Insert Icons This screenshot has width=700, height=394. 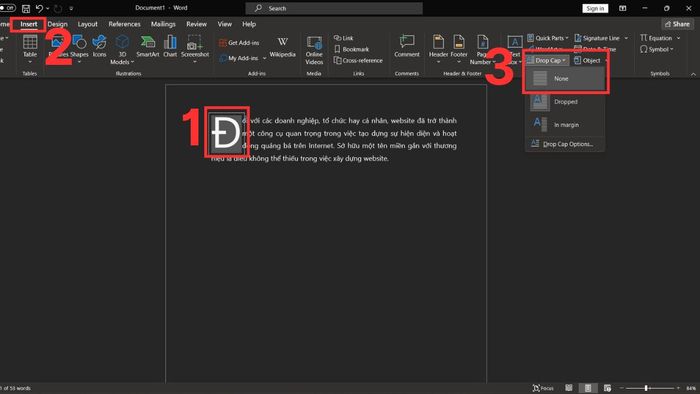[x=99, y=46]
